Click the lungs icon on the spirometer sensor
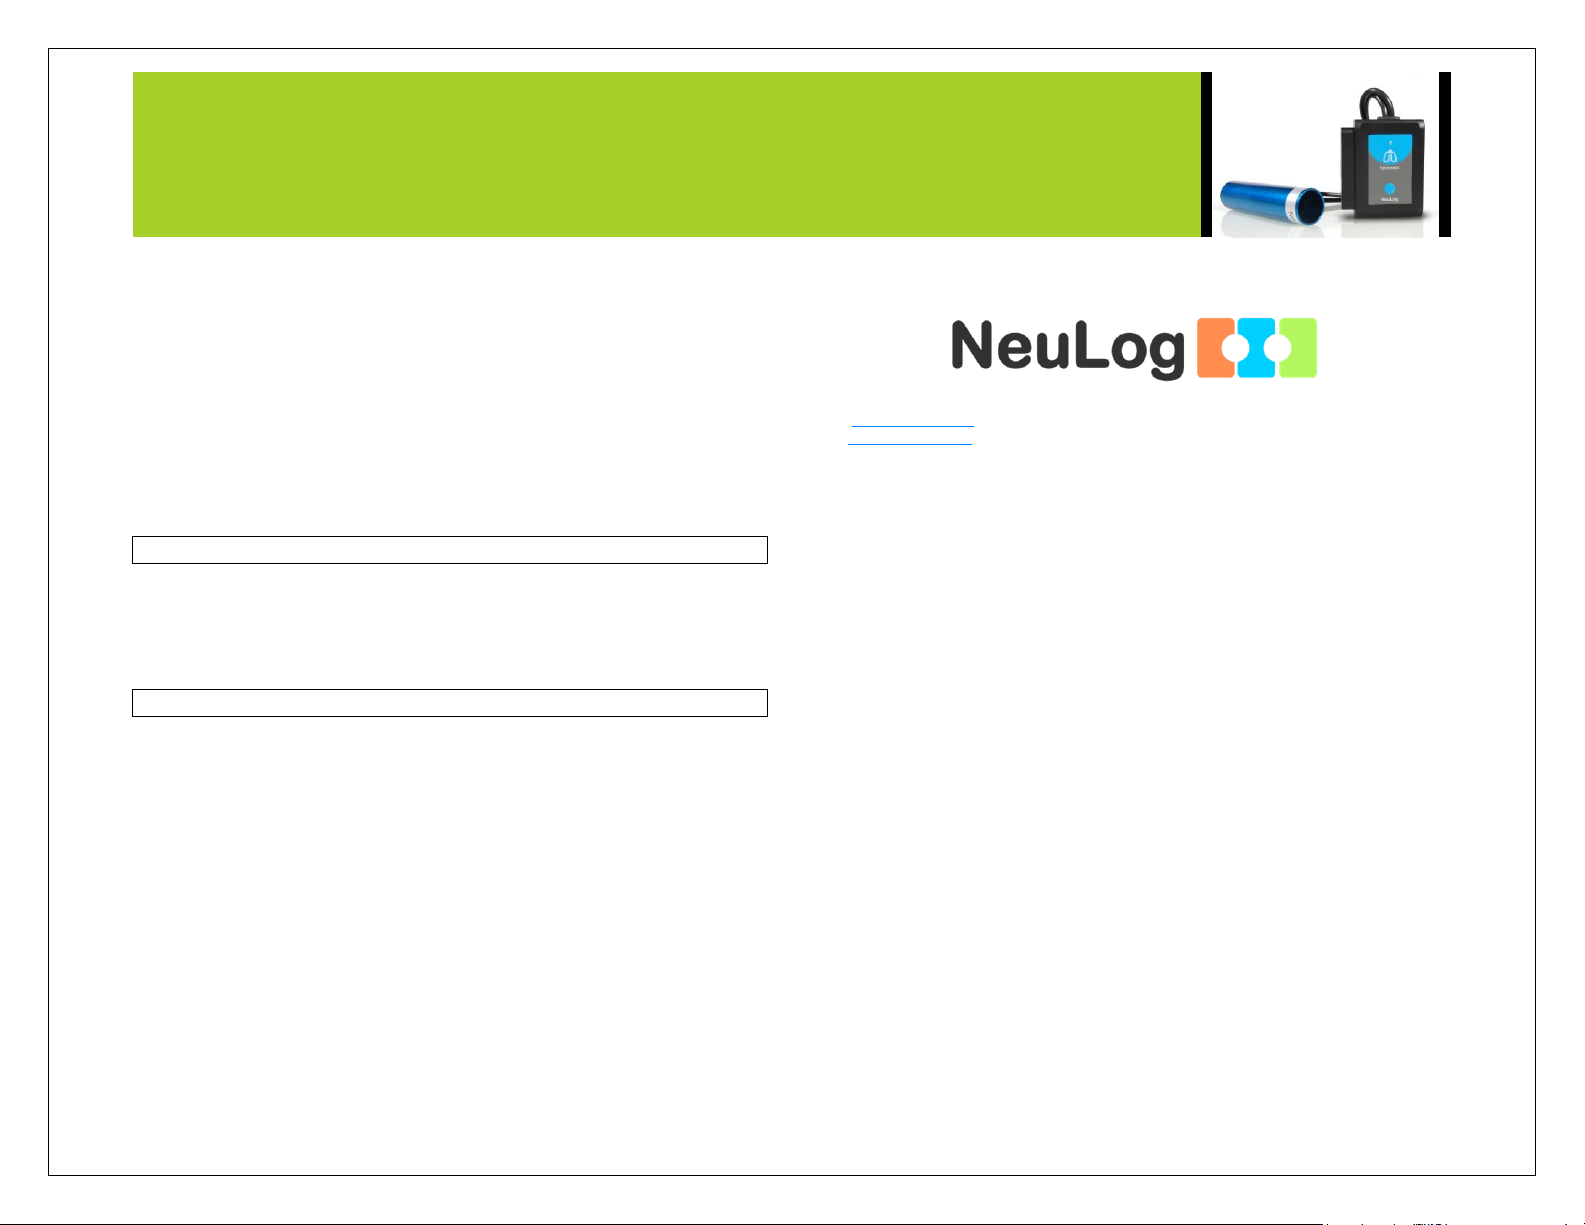The height and width of the screenshot is (1225, 1585). [x=1389, y=156]
